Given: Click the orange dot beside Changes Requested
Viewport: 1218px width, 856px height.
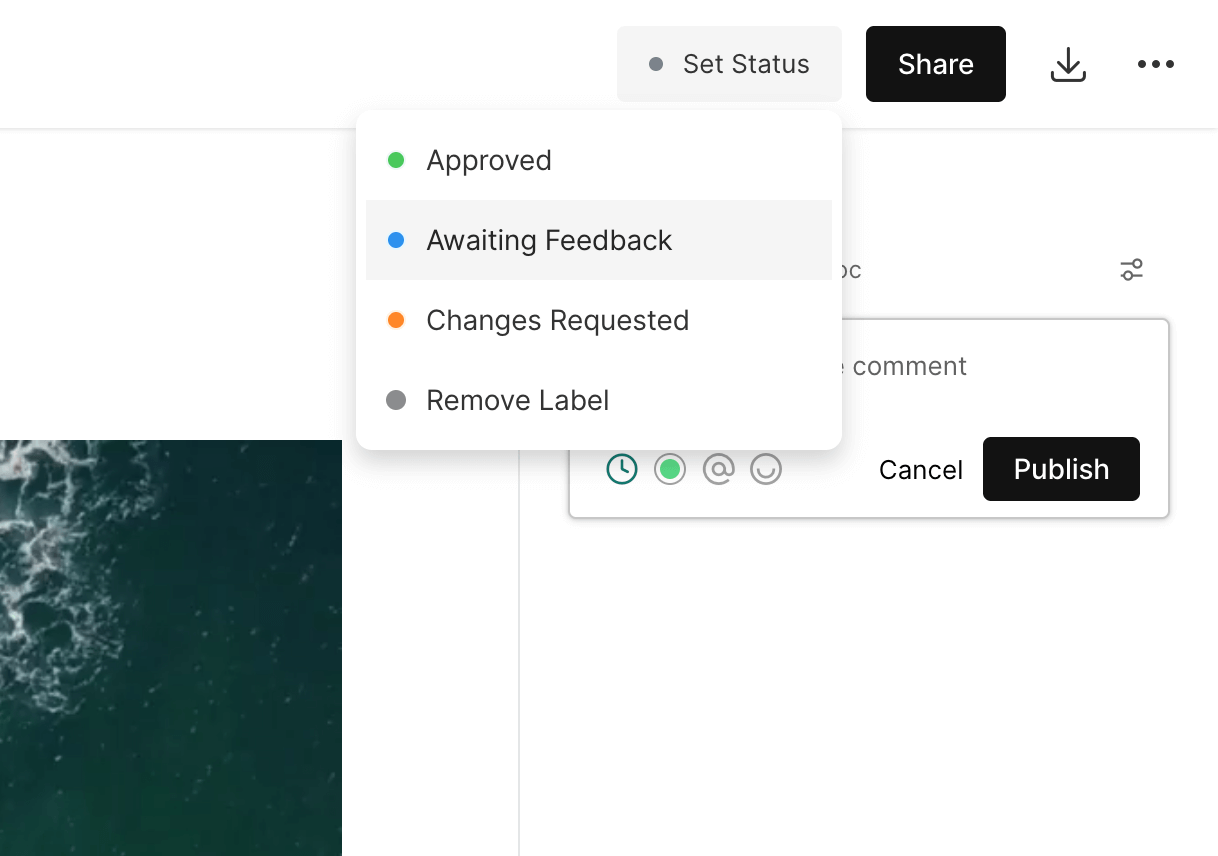Looking at the screenshot, I should coord(396,320).
